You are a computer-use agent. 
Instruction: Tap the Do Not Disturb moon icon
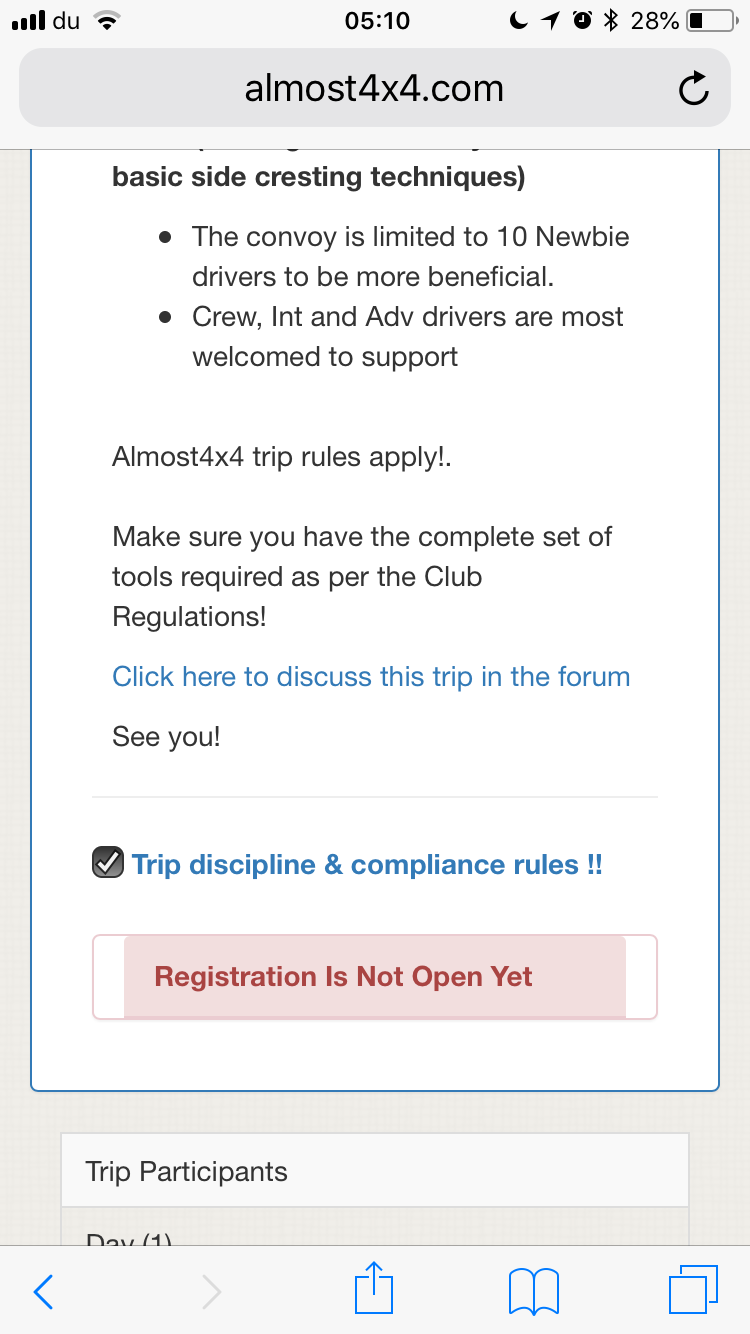pos(518,21)
